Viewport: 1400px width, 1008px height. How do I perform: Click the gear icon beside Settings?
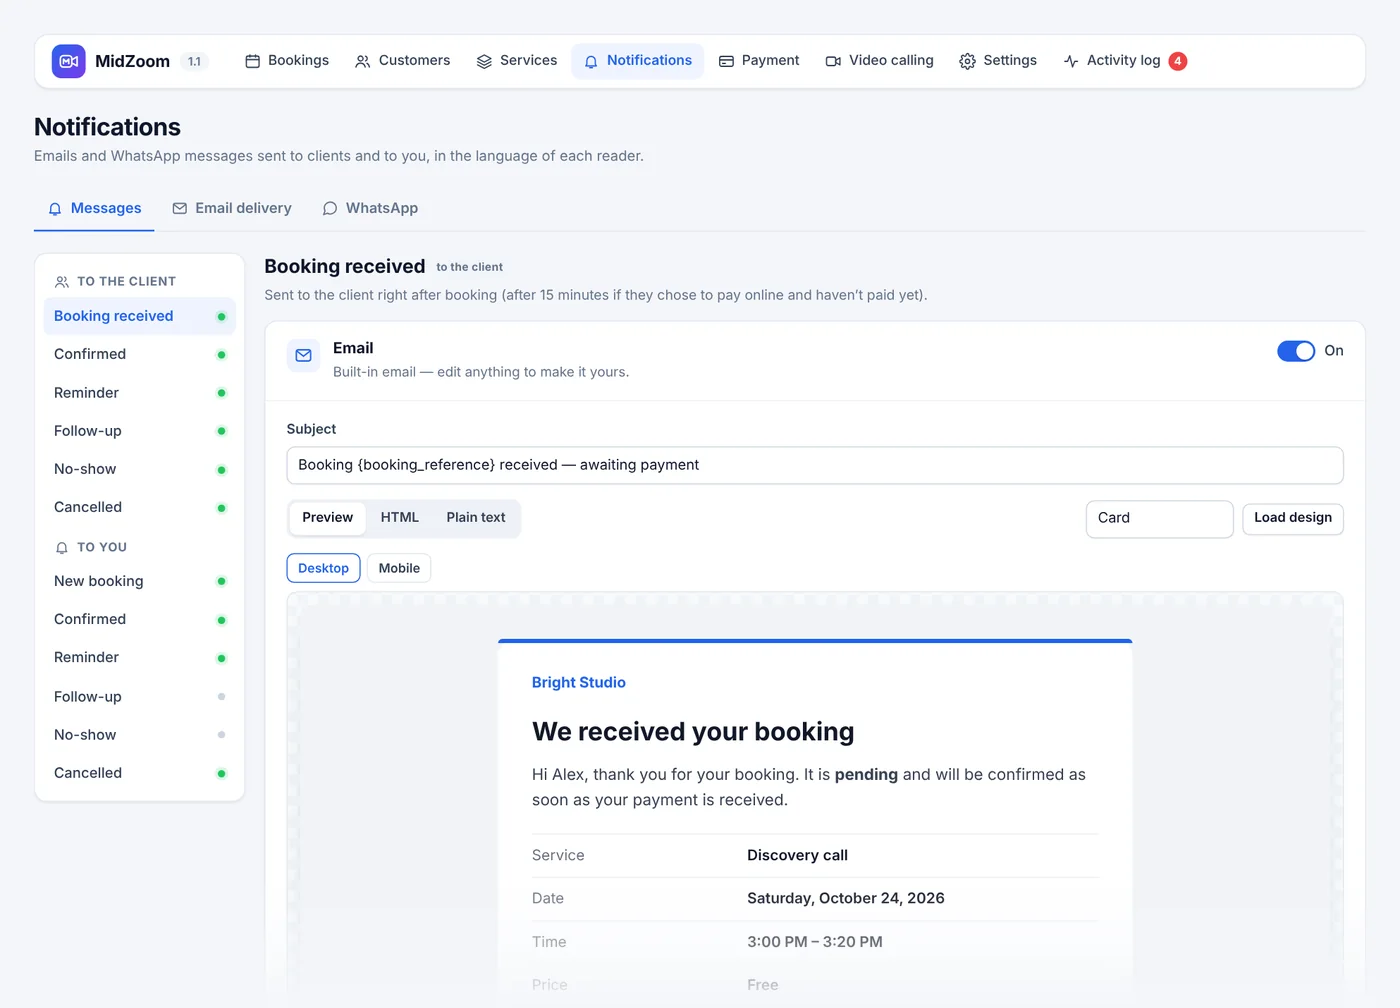[x=967, y=61]
